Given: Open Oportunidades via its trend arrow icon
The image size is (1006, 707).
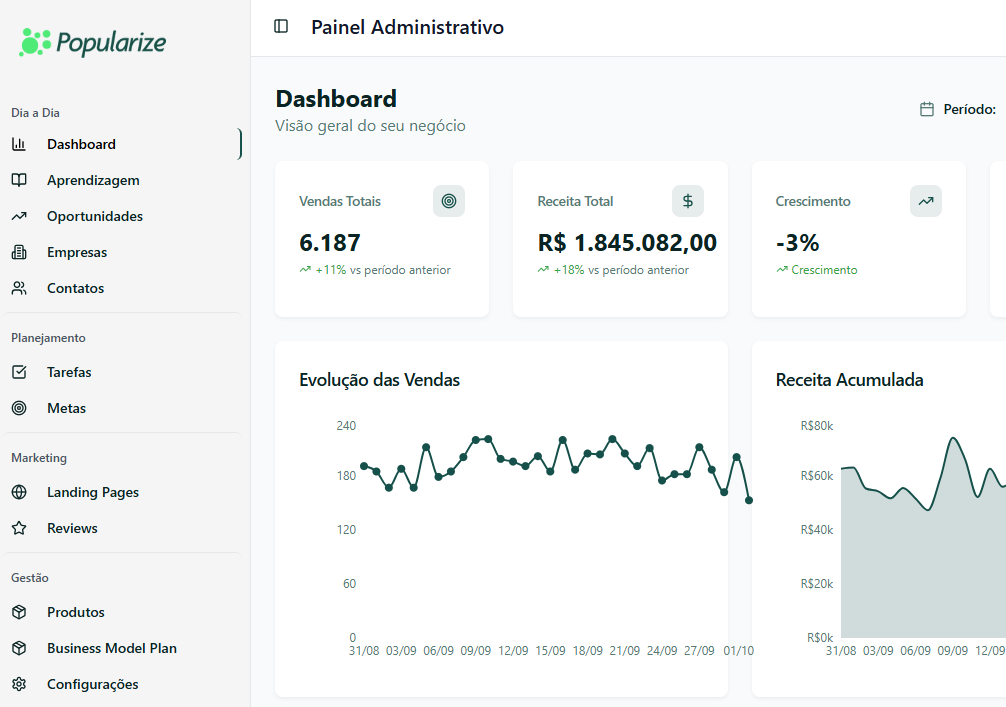Looking at the screenshot, I should pyautogui.click(x=22, y=215).
